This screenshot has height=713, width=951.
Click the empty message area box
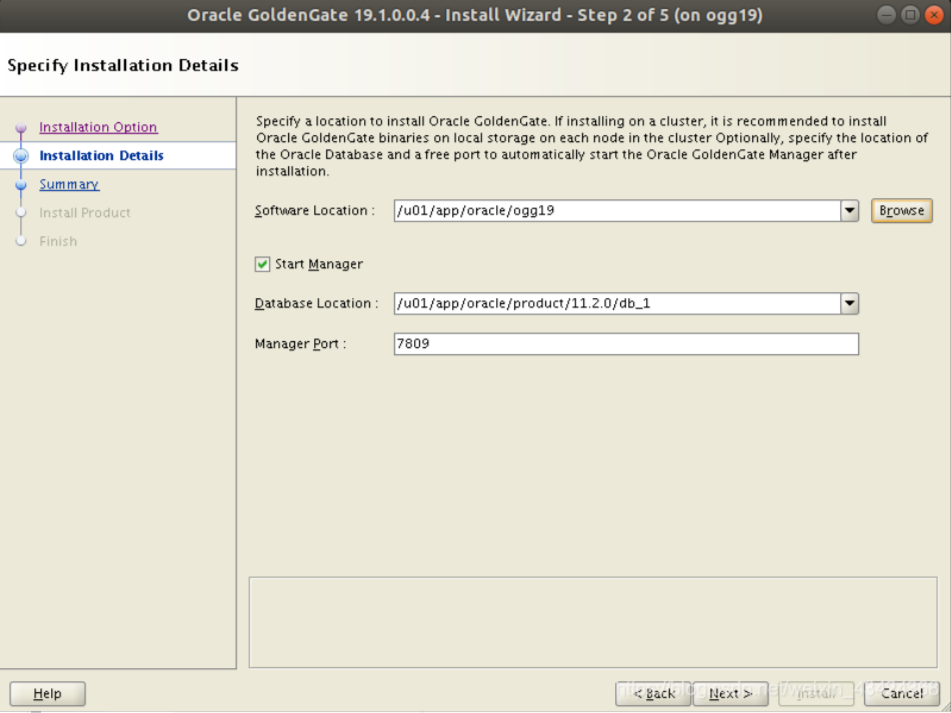click(593, 623)
